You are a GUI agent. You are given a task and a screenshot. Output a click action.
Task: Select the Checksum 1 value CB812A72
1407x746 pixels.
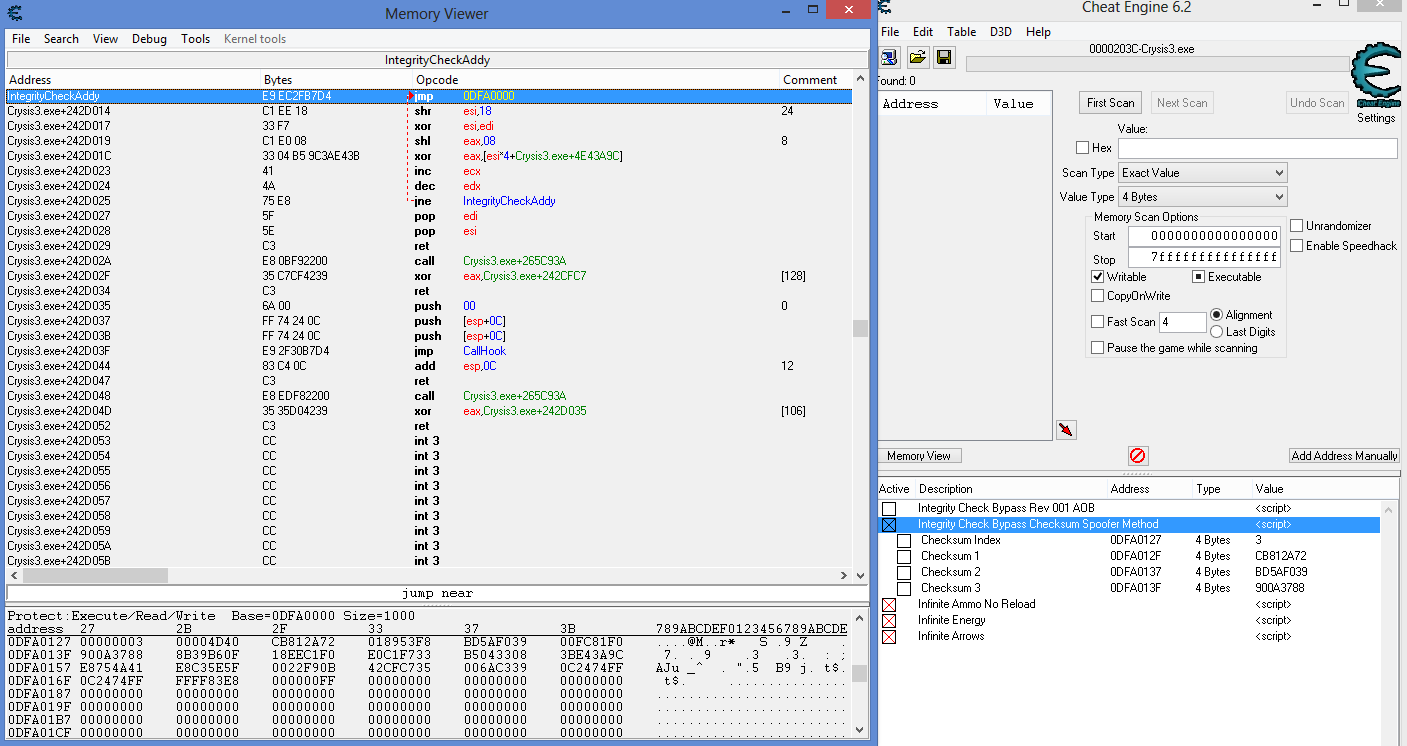[1281, 556]
